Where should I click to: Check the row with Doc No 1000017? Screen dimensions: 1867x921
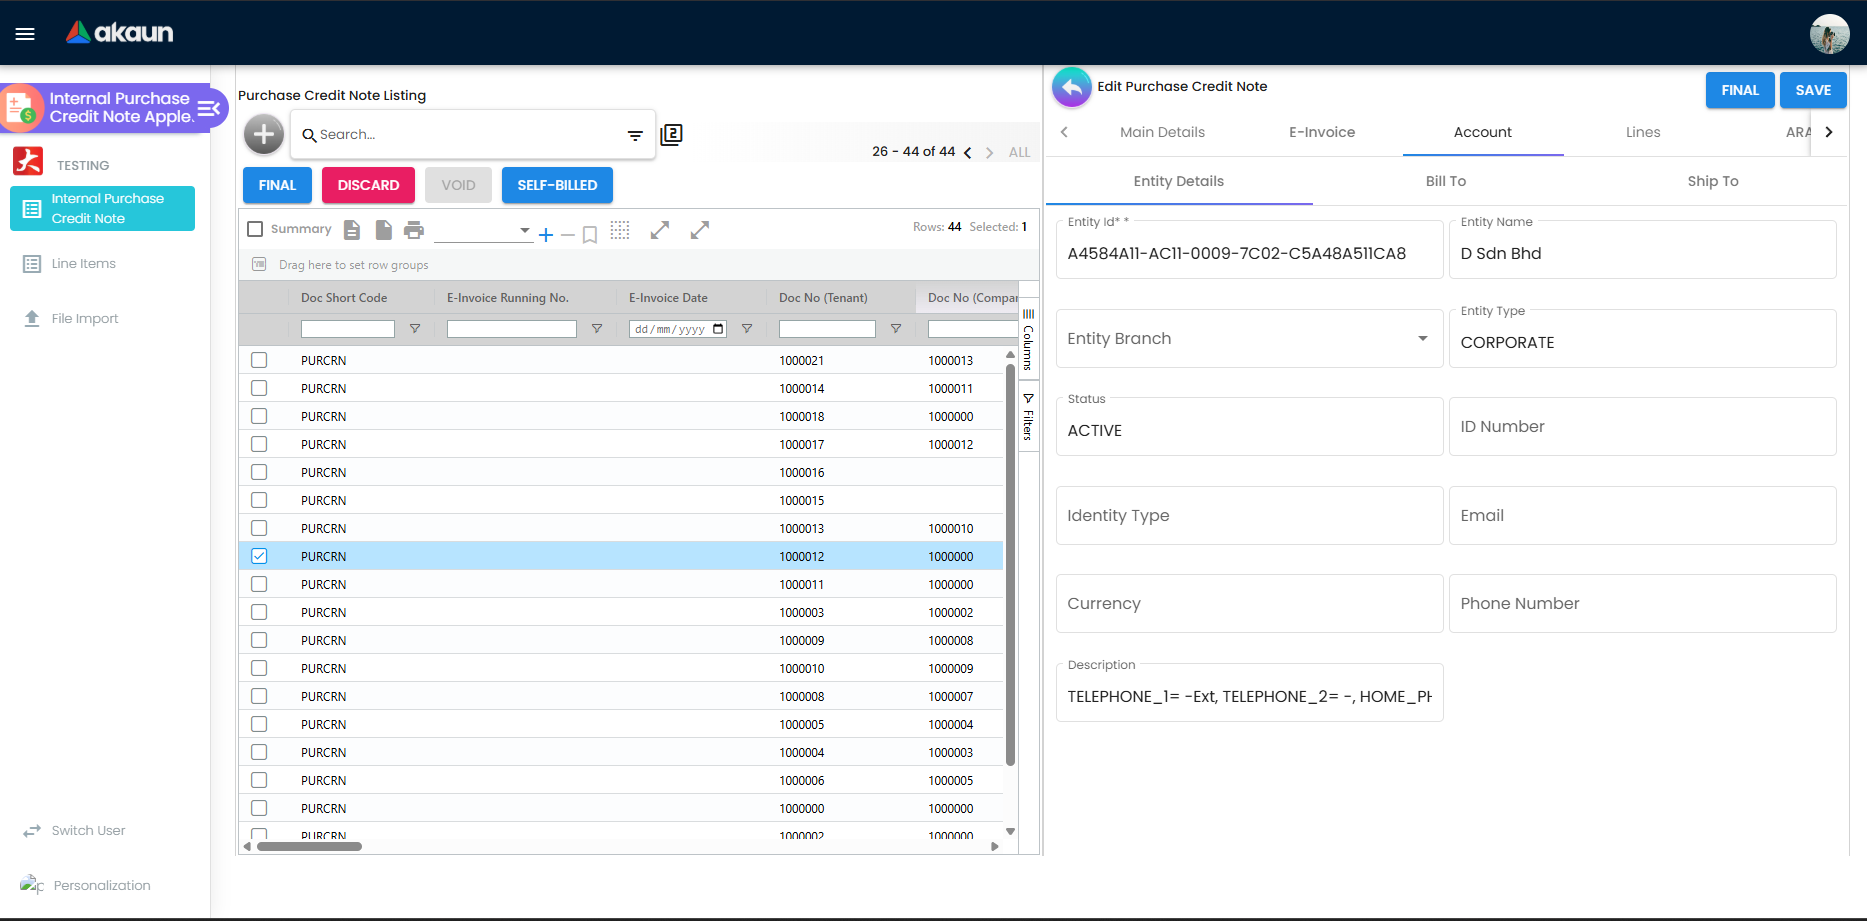(x=259, y=444)
